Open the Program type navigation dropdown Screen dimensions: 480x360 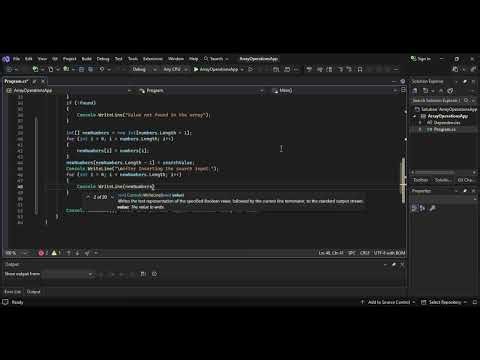202,91
